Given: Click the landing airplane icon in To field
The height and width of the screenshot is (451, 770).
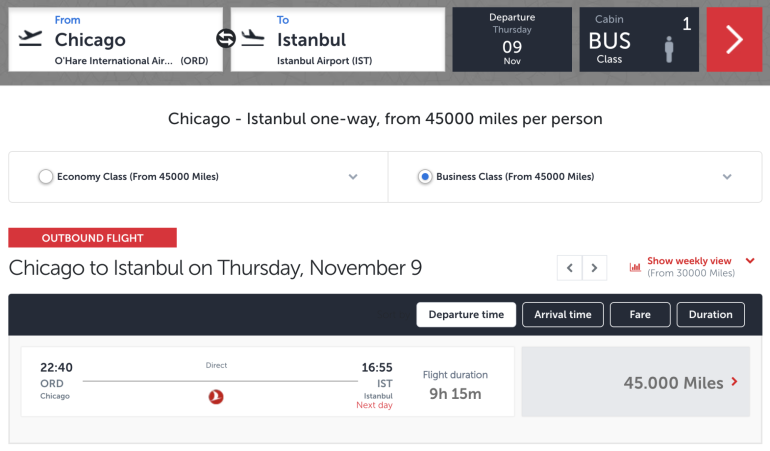Looking at the screenshot, I should 253,39.
